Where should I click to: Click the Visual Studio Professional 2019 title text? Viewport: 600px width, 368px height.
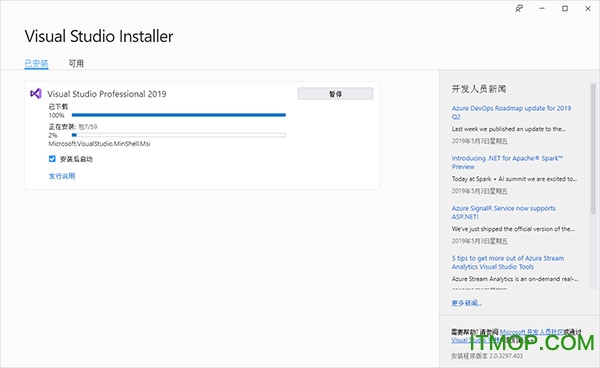pos(107,94)
